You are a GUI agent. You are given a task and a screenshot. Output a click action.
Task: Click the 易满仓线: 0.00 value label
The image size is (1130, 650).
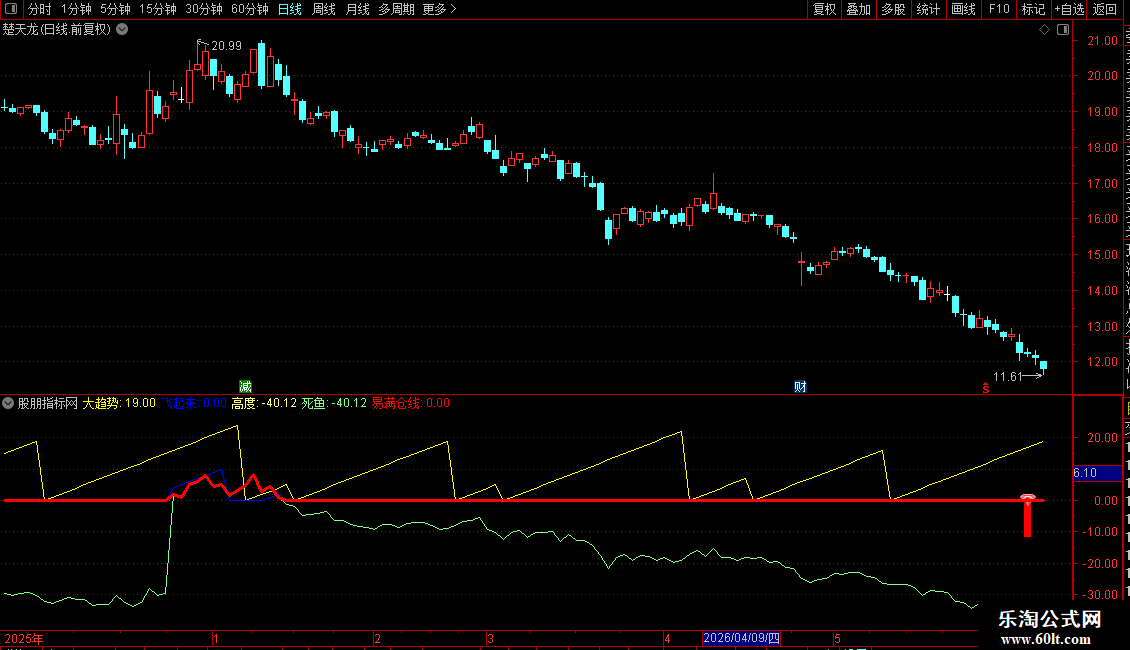411,404
